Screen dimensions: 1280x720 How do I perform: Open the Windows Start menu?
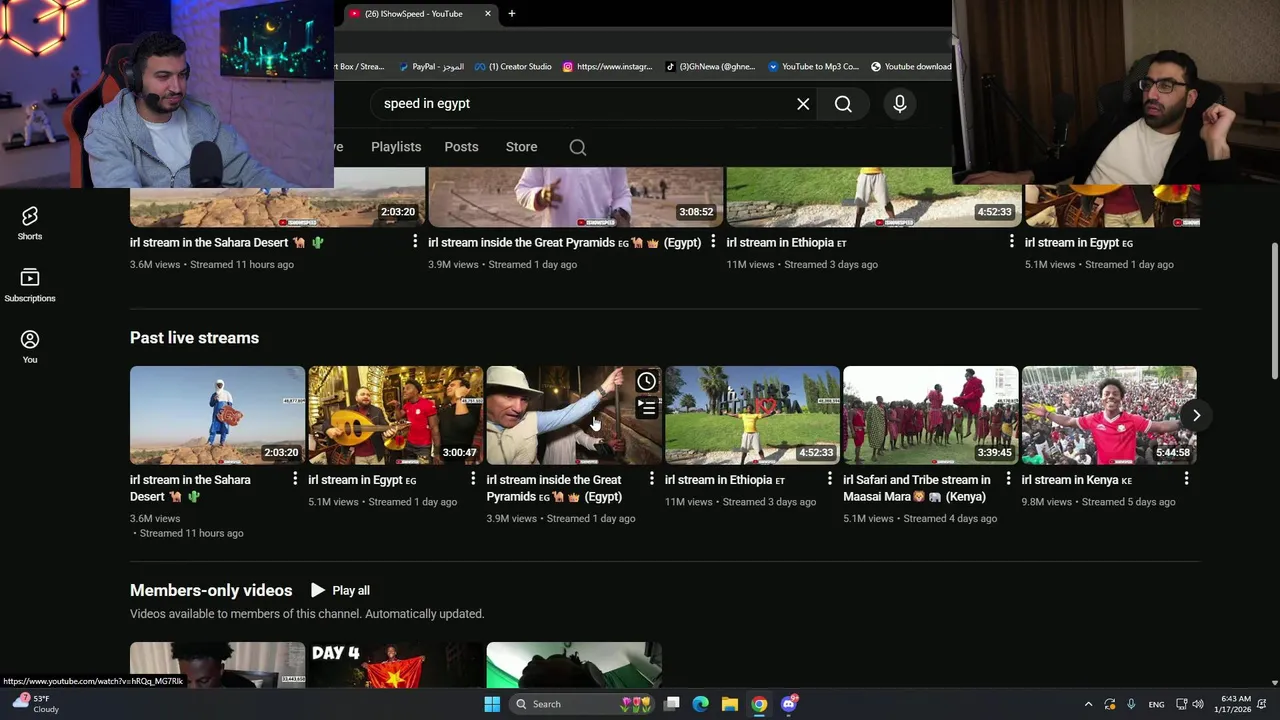tap(492, 704)
